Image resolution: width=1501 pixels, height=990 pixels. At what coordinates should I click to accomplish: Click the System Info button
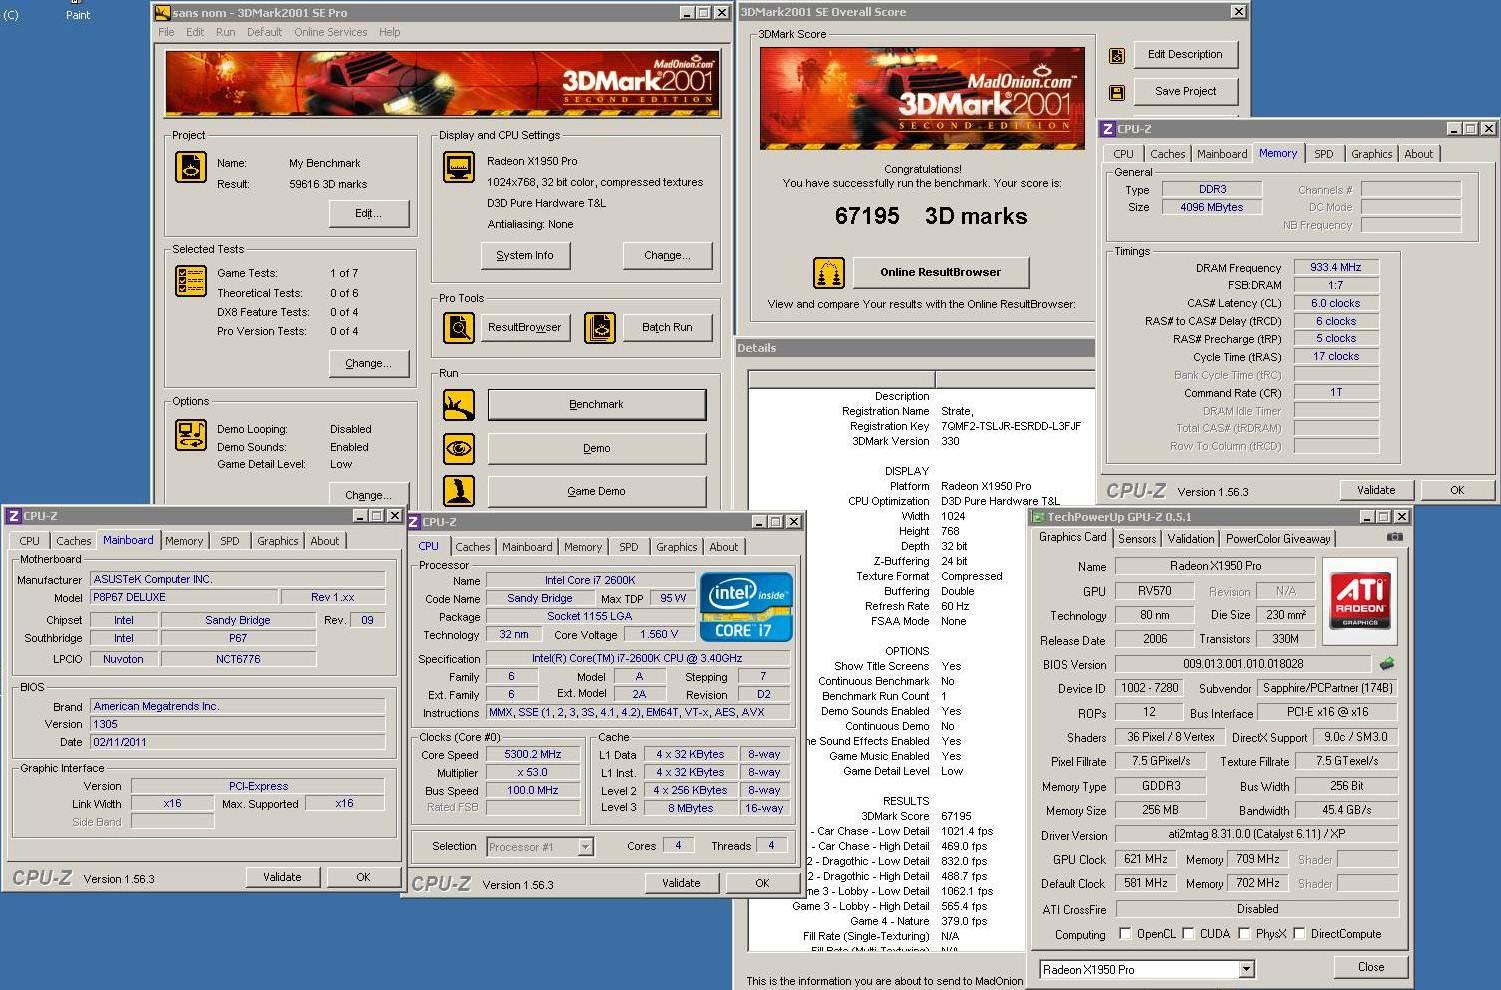pos(525,255)
